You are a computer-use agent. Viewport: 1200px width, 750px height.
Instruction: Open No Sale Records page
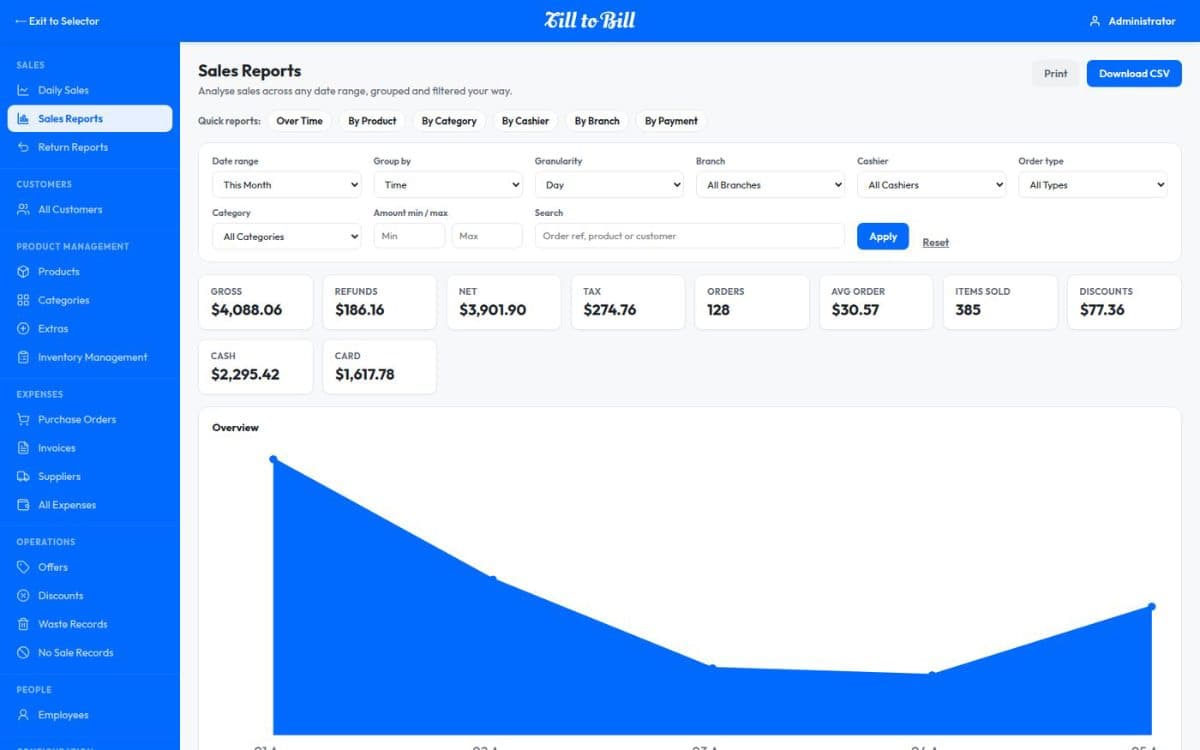[x=90, y=652]
